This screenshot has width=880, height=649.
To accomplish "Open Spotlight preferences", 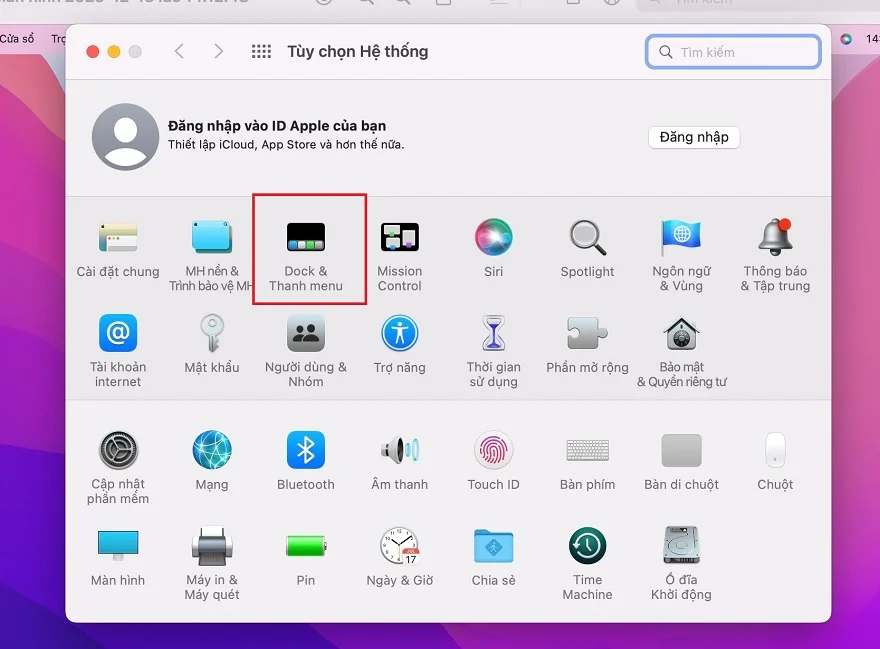I will click(587, 240).
